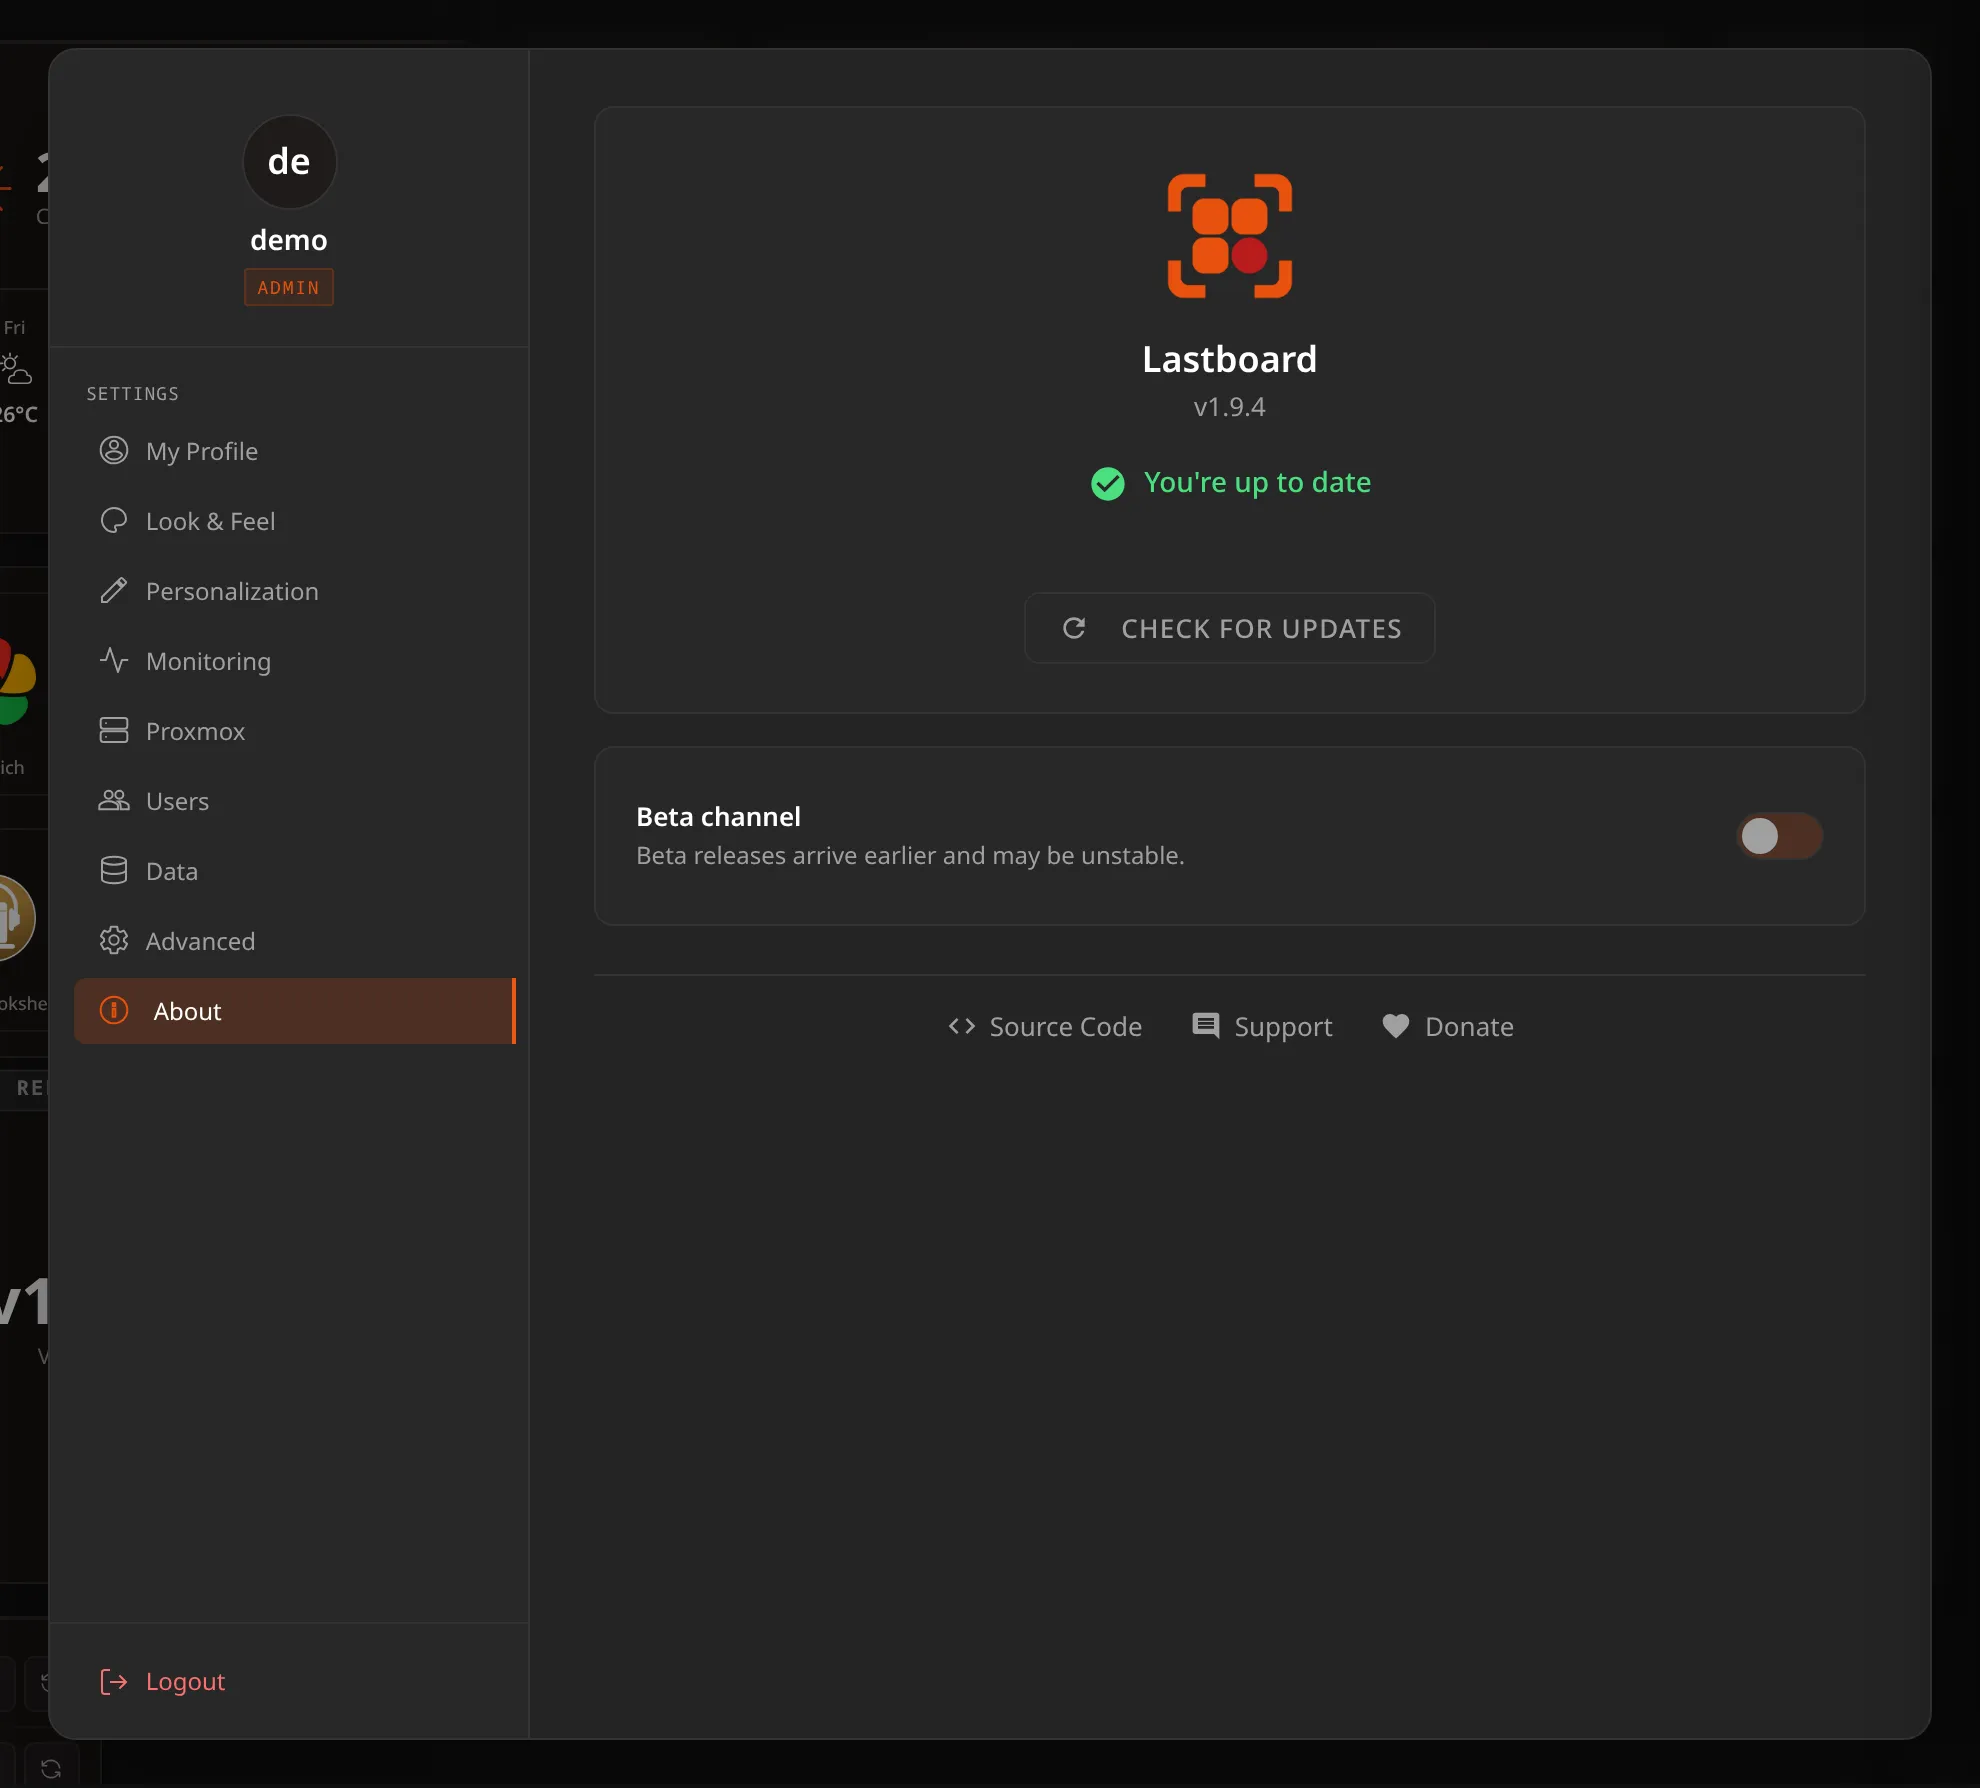Viewport: 1980px width, 1788px height.
Task: Click the Proxmox menu label
Action: click(195, 731)
